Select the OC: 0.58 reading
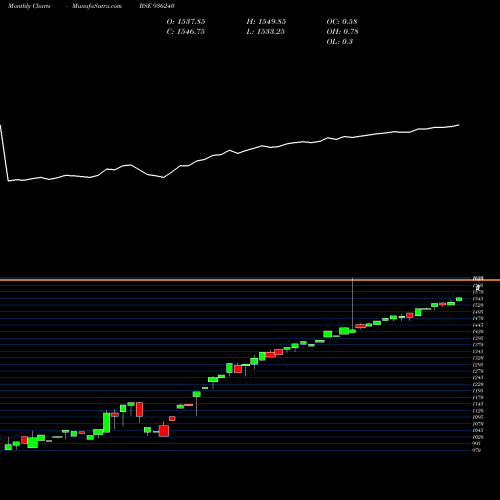500x500 pixels. click(342, 22)
